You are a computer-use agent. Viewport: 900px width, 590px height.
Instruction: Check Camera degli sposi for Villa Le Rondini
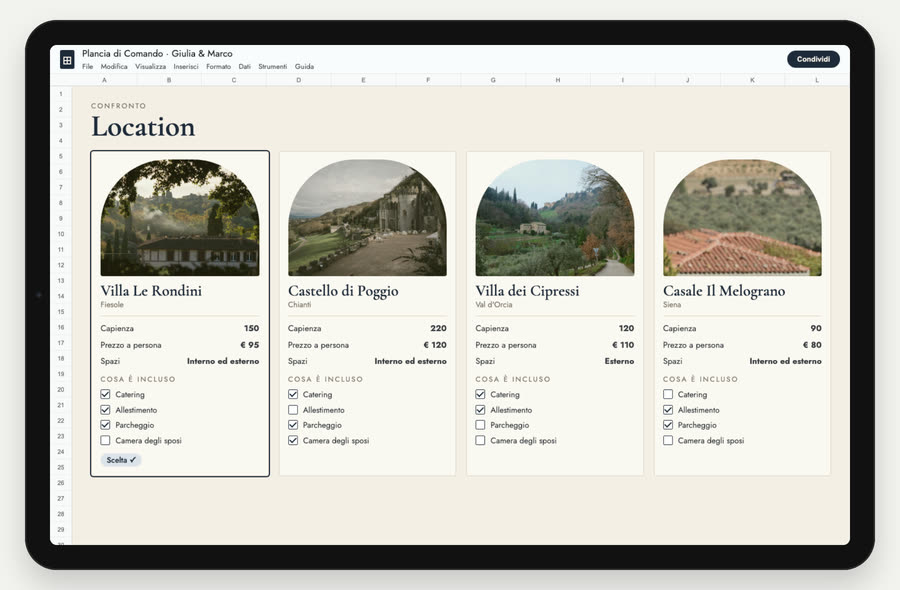click(105, 440)
